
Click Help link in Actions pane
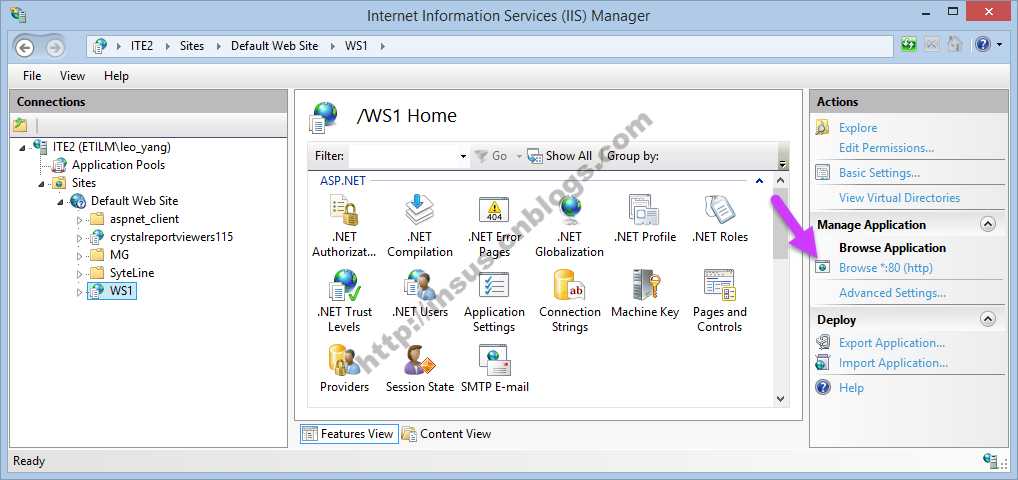(851, 388)
